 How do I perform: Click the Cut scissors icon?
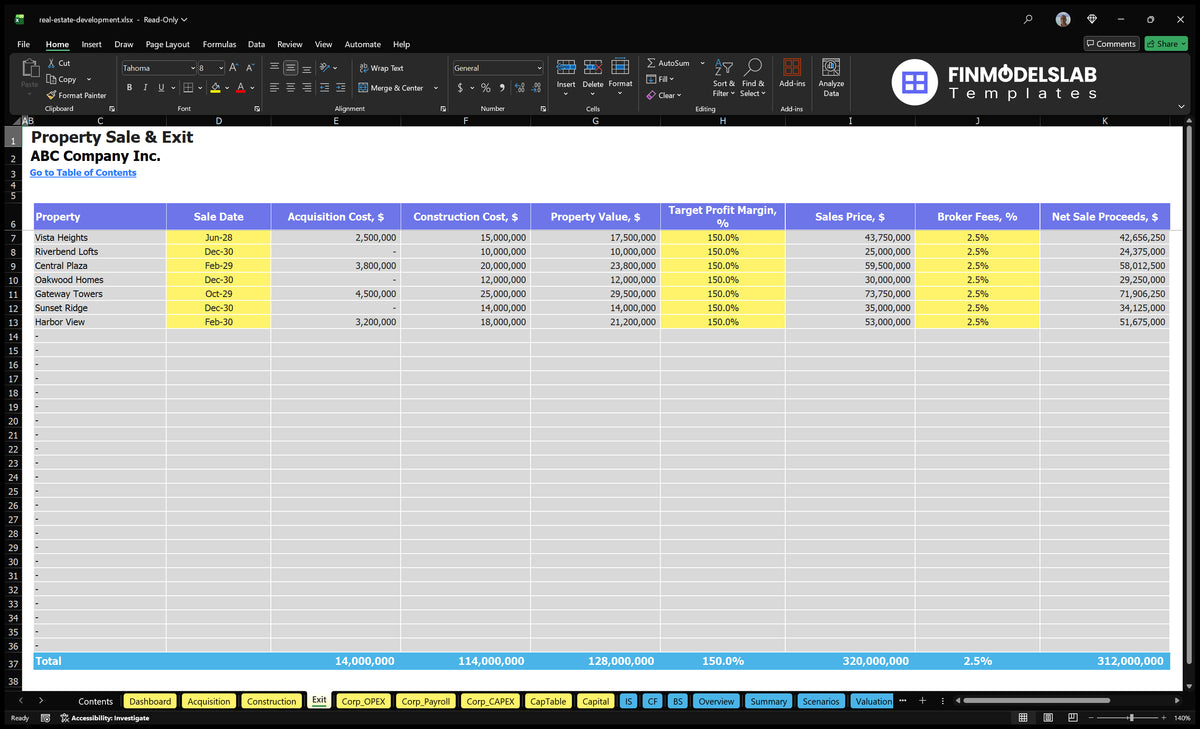pyautogui.click(x=51, y=63)
